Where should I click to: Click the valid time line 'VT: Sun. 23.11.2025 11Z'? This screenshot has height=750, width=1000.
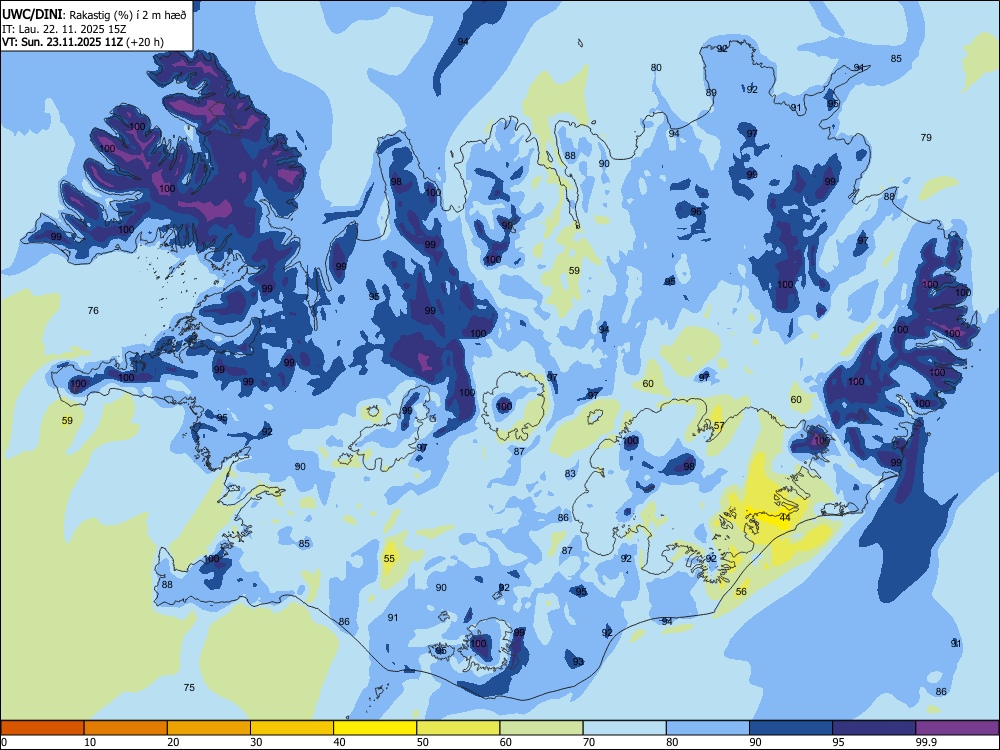tap(62, 42)
